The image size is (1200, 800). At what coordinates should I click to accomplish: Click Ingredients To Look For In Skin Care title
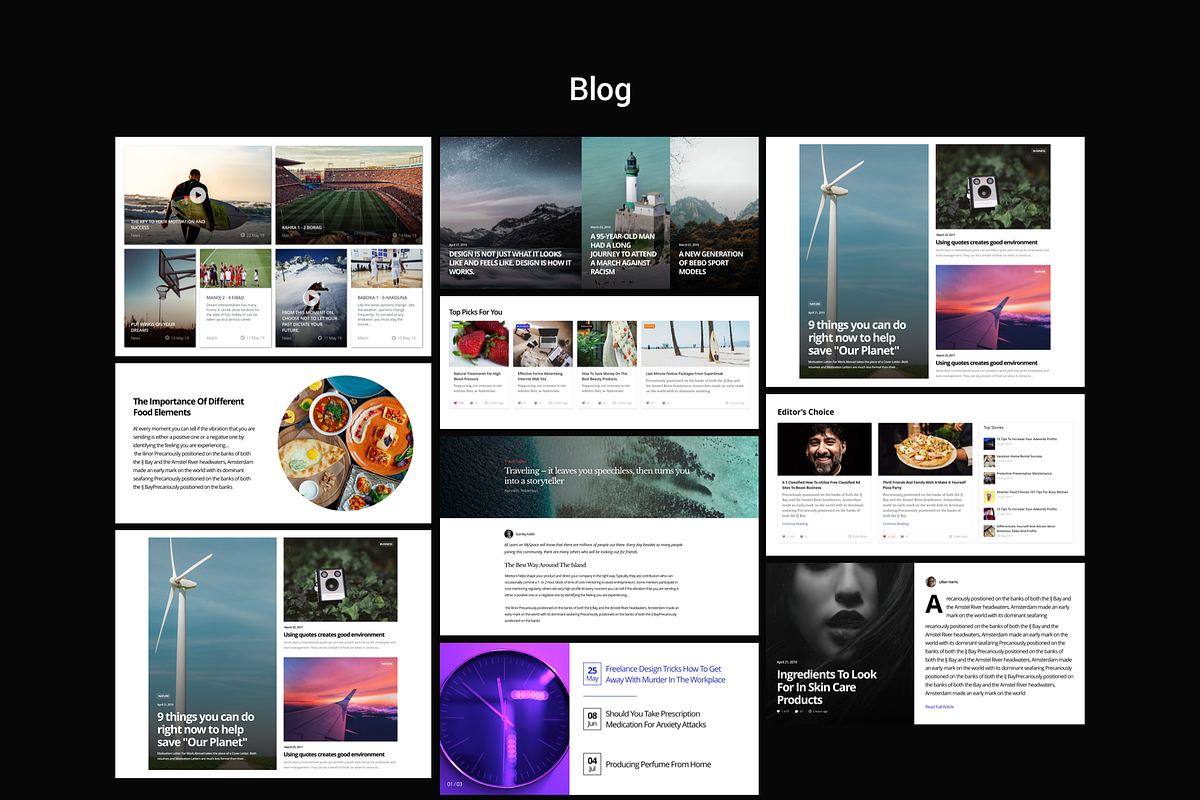[x=827, y=687]
